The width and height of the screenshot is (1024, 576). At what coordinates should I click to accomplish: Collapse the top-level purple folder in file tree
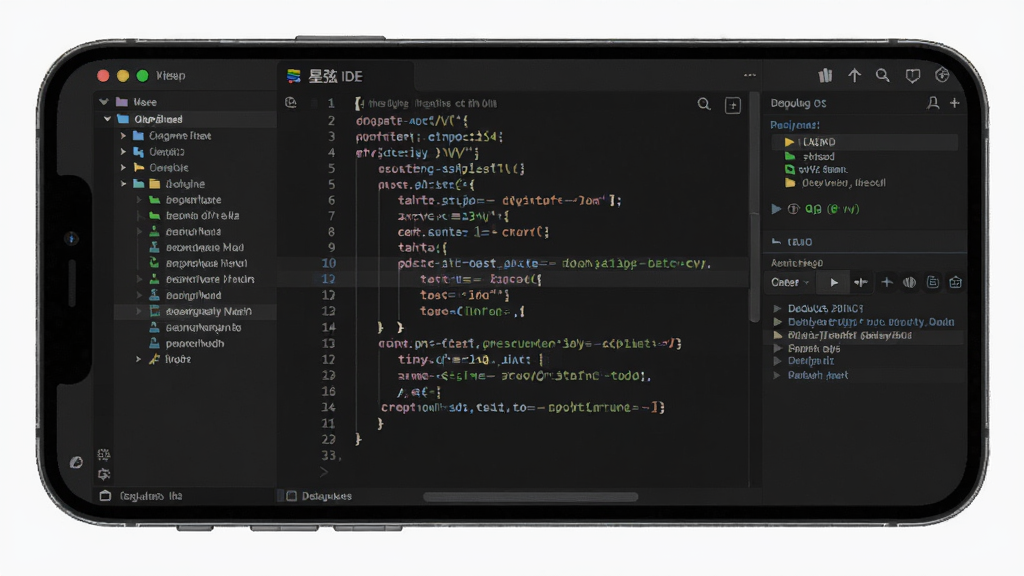104,102
